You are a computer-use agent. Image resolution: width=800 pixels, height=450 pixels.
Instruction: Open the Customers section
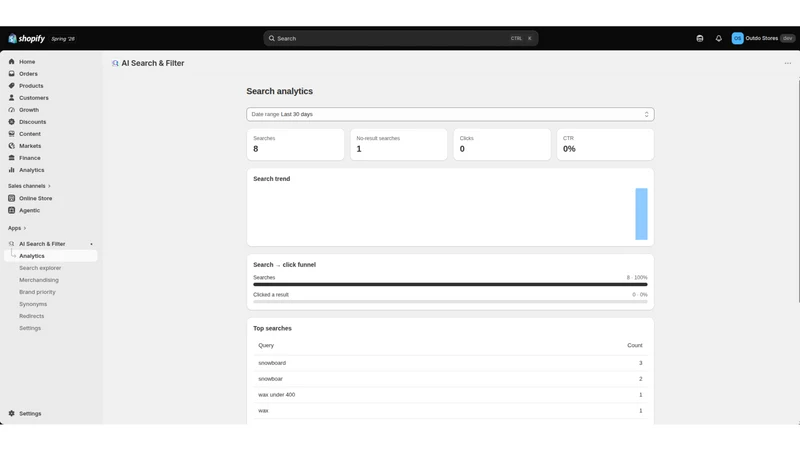[x=34, y=97]
